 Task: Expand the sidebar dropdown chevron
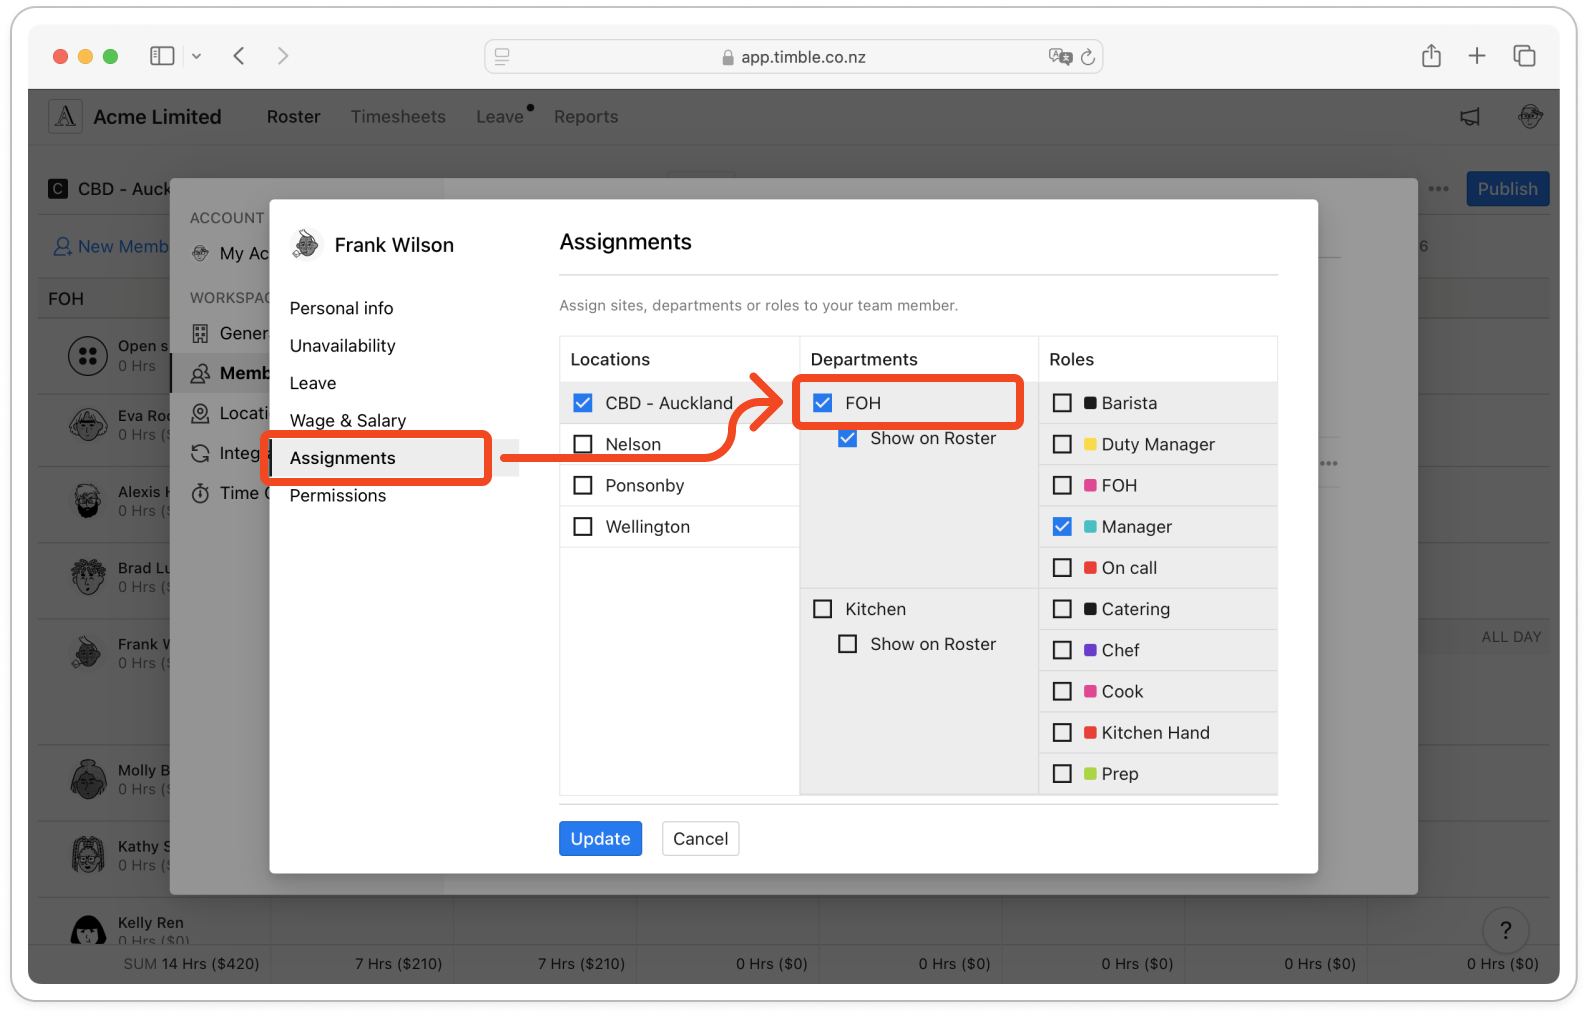[x=197, y=56]
